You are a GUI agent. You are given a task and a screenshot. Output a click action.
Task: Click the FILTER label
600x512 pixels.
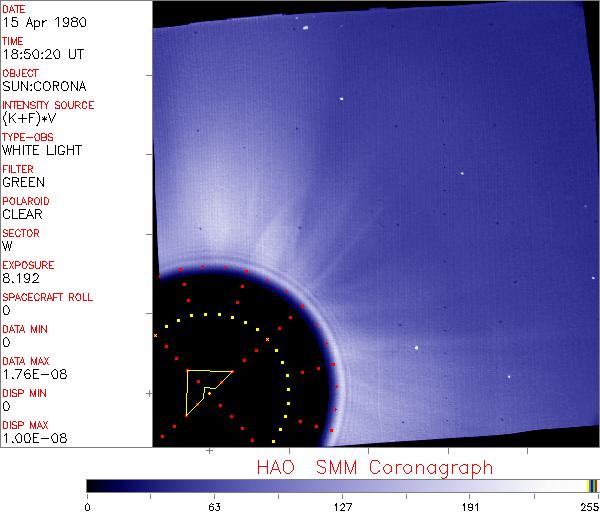click(18, 169)
